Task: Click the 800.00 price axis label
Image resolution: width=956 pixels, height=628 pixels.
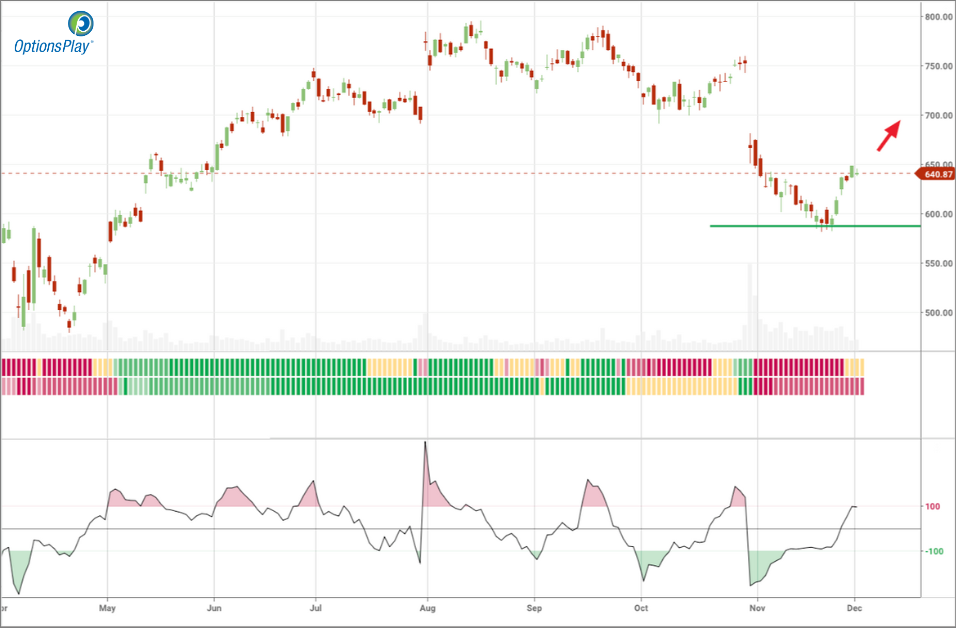Action: tap(938, 17)
